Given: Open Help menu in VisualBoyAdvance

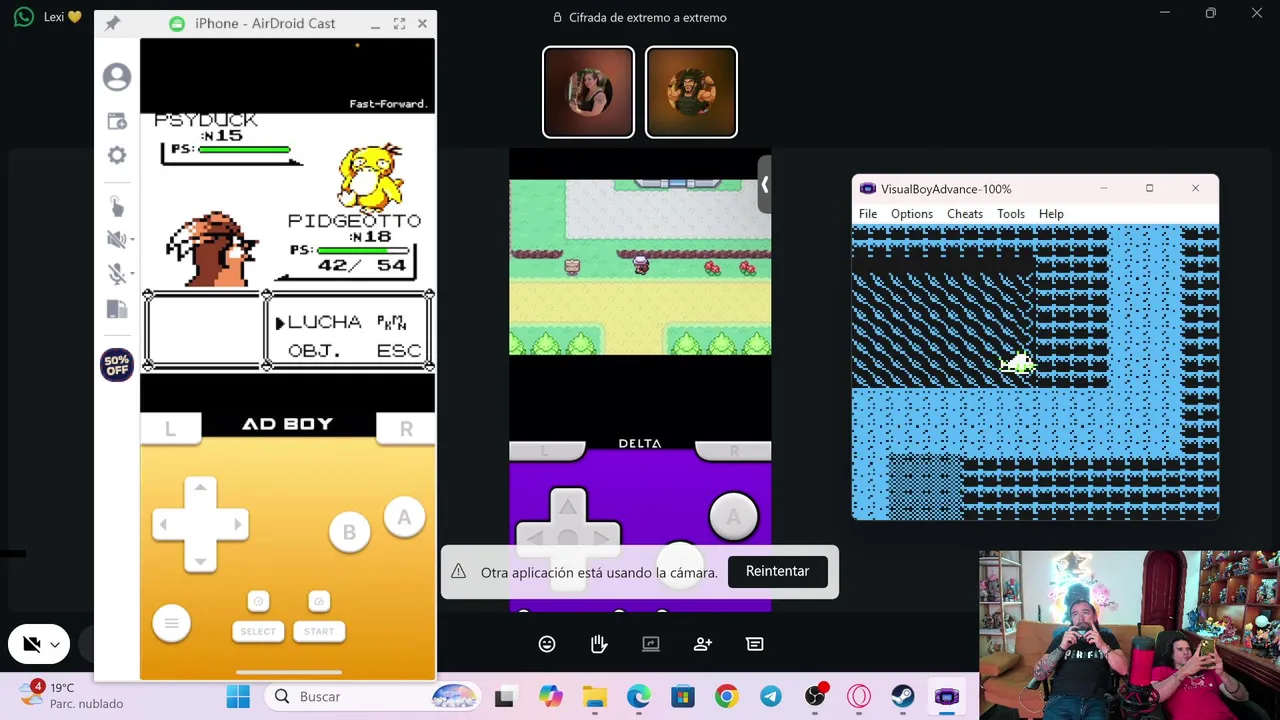Looking at the screenshot, I should click(1051, 214).
